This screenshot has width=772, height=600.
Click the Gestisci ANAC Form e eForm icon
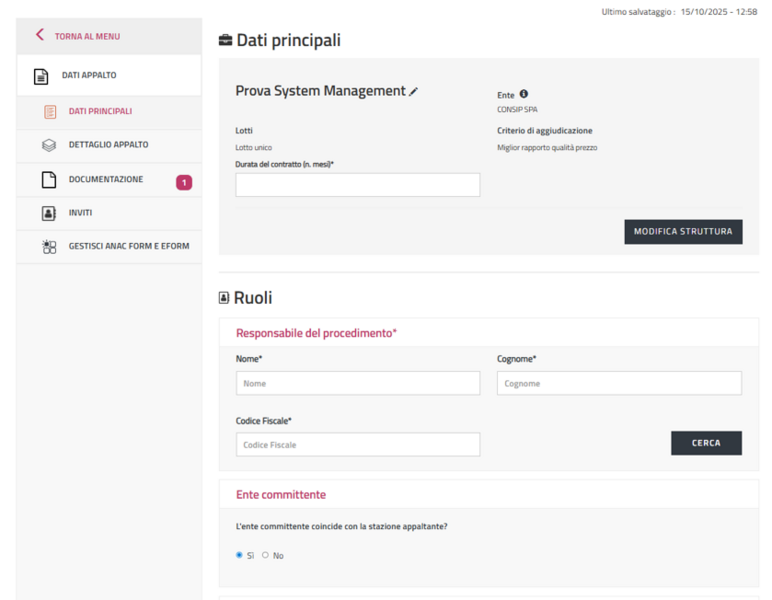click(49, 247)
